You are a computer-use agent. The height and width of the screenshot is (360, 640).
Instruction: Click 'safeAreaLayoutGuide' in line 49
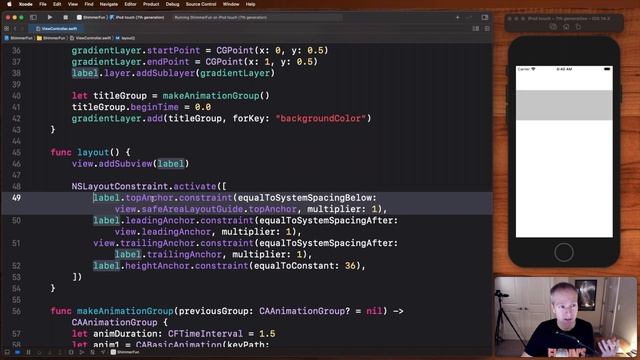pos(192,209)
